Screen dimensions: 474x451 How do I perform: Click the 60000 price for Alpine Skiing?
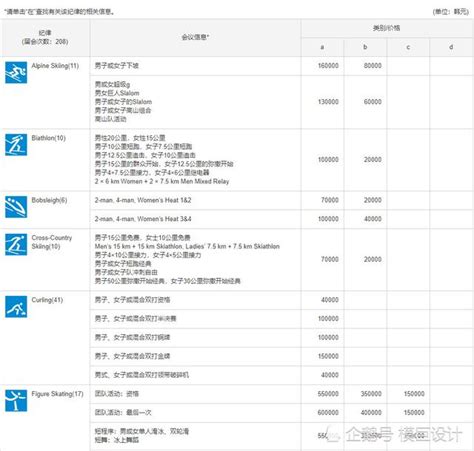(x=373, y=102)
